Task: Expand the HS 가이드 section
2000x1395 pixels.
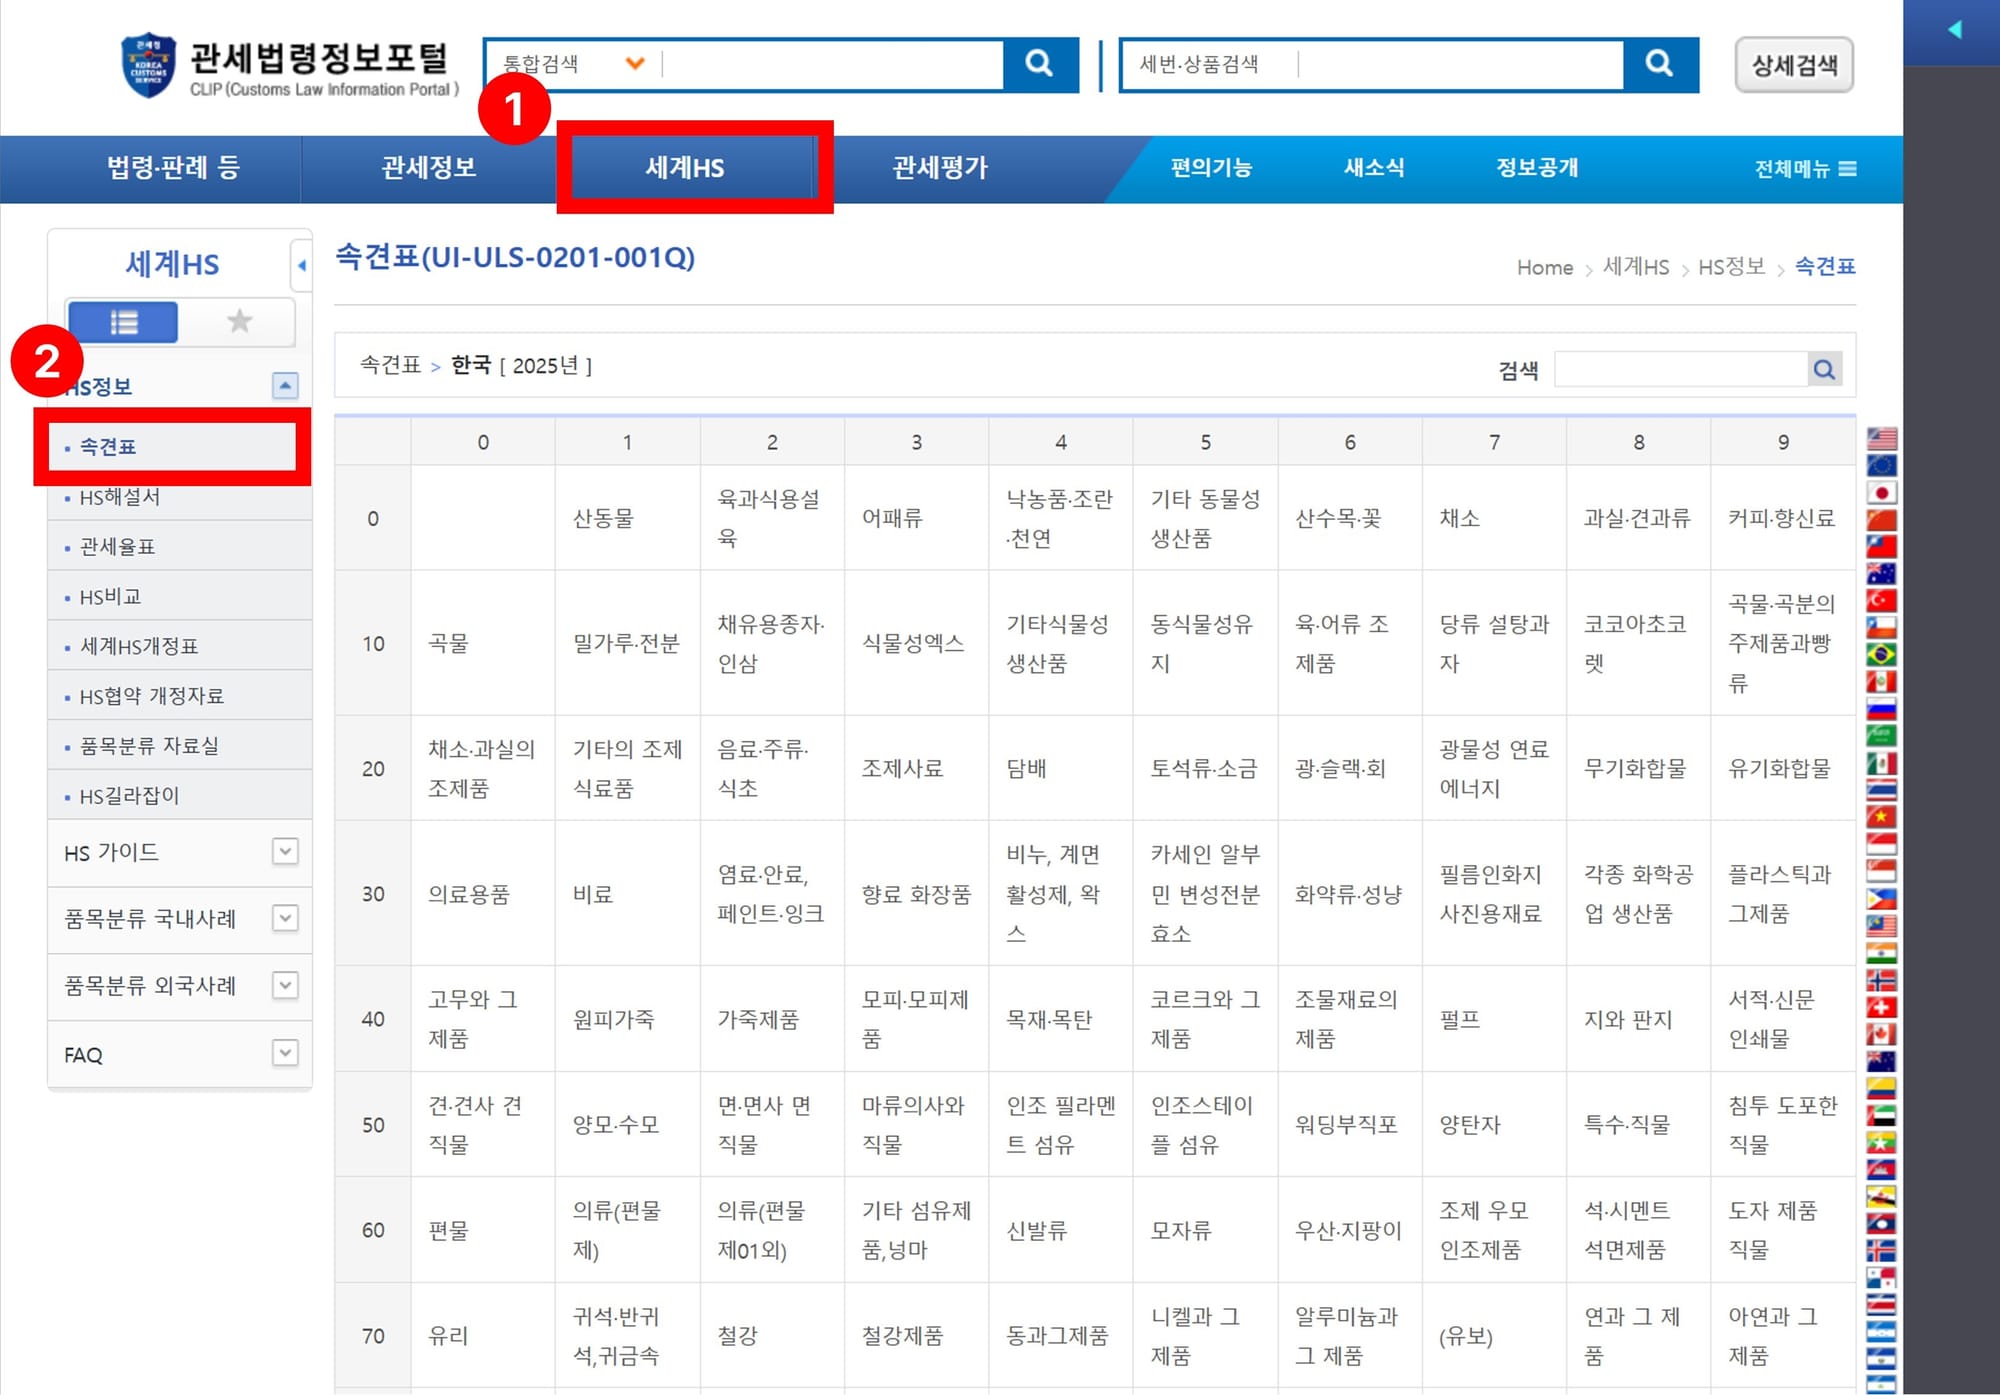Action: point(286,852)
